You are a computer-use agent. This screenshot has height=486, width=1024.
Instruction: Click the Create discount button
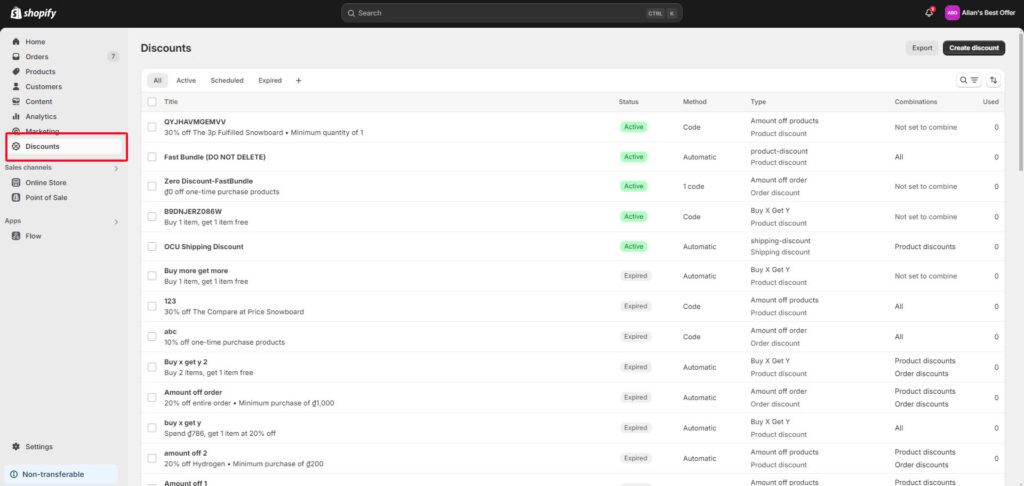973,48
